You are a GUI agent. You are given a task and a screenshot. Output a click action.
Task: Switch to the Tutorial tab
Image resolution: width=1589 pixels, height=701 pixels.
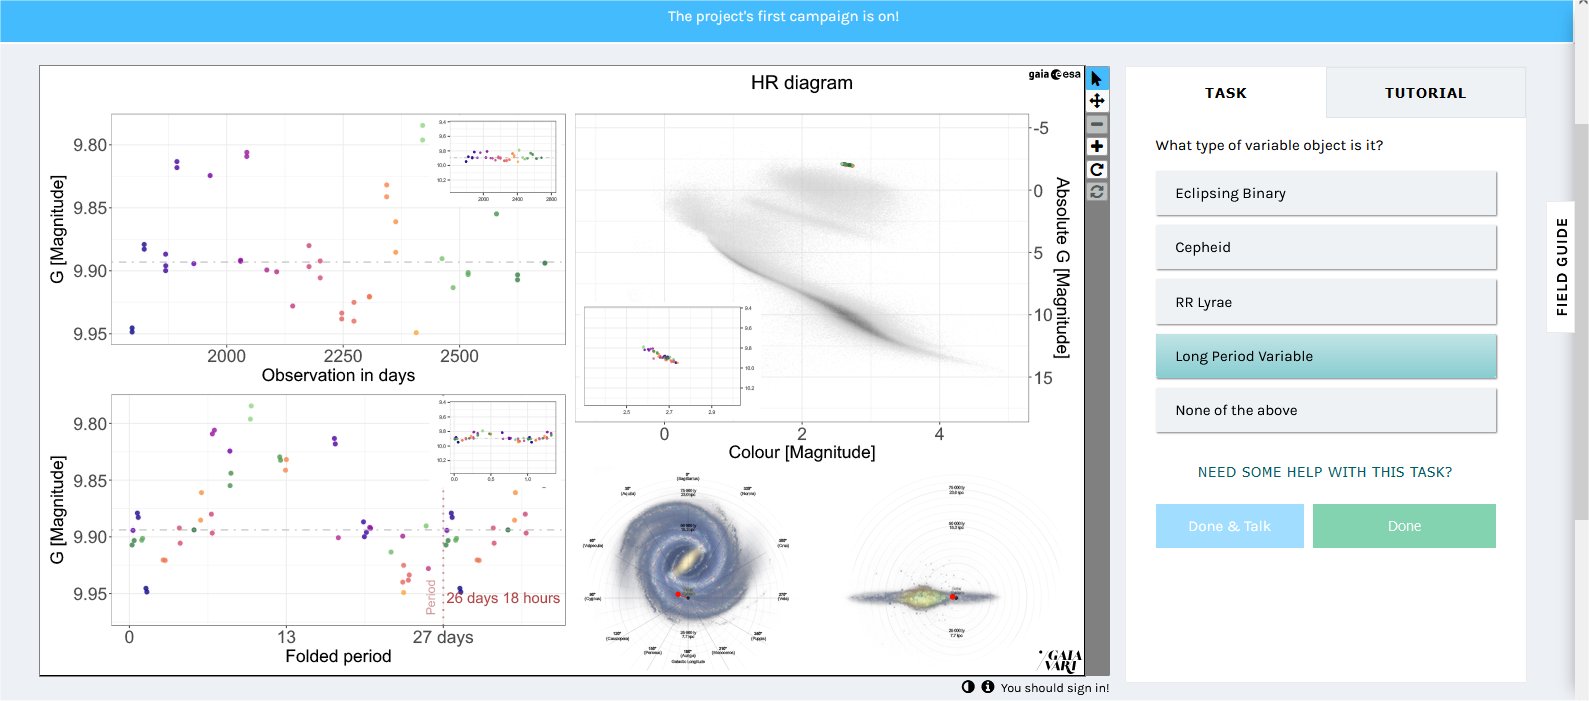pos(1426,93)
